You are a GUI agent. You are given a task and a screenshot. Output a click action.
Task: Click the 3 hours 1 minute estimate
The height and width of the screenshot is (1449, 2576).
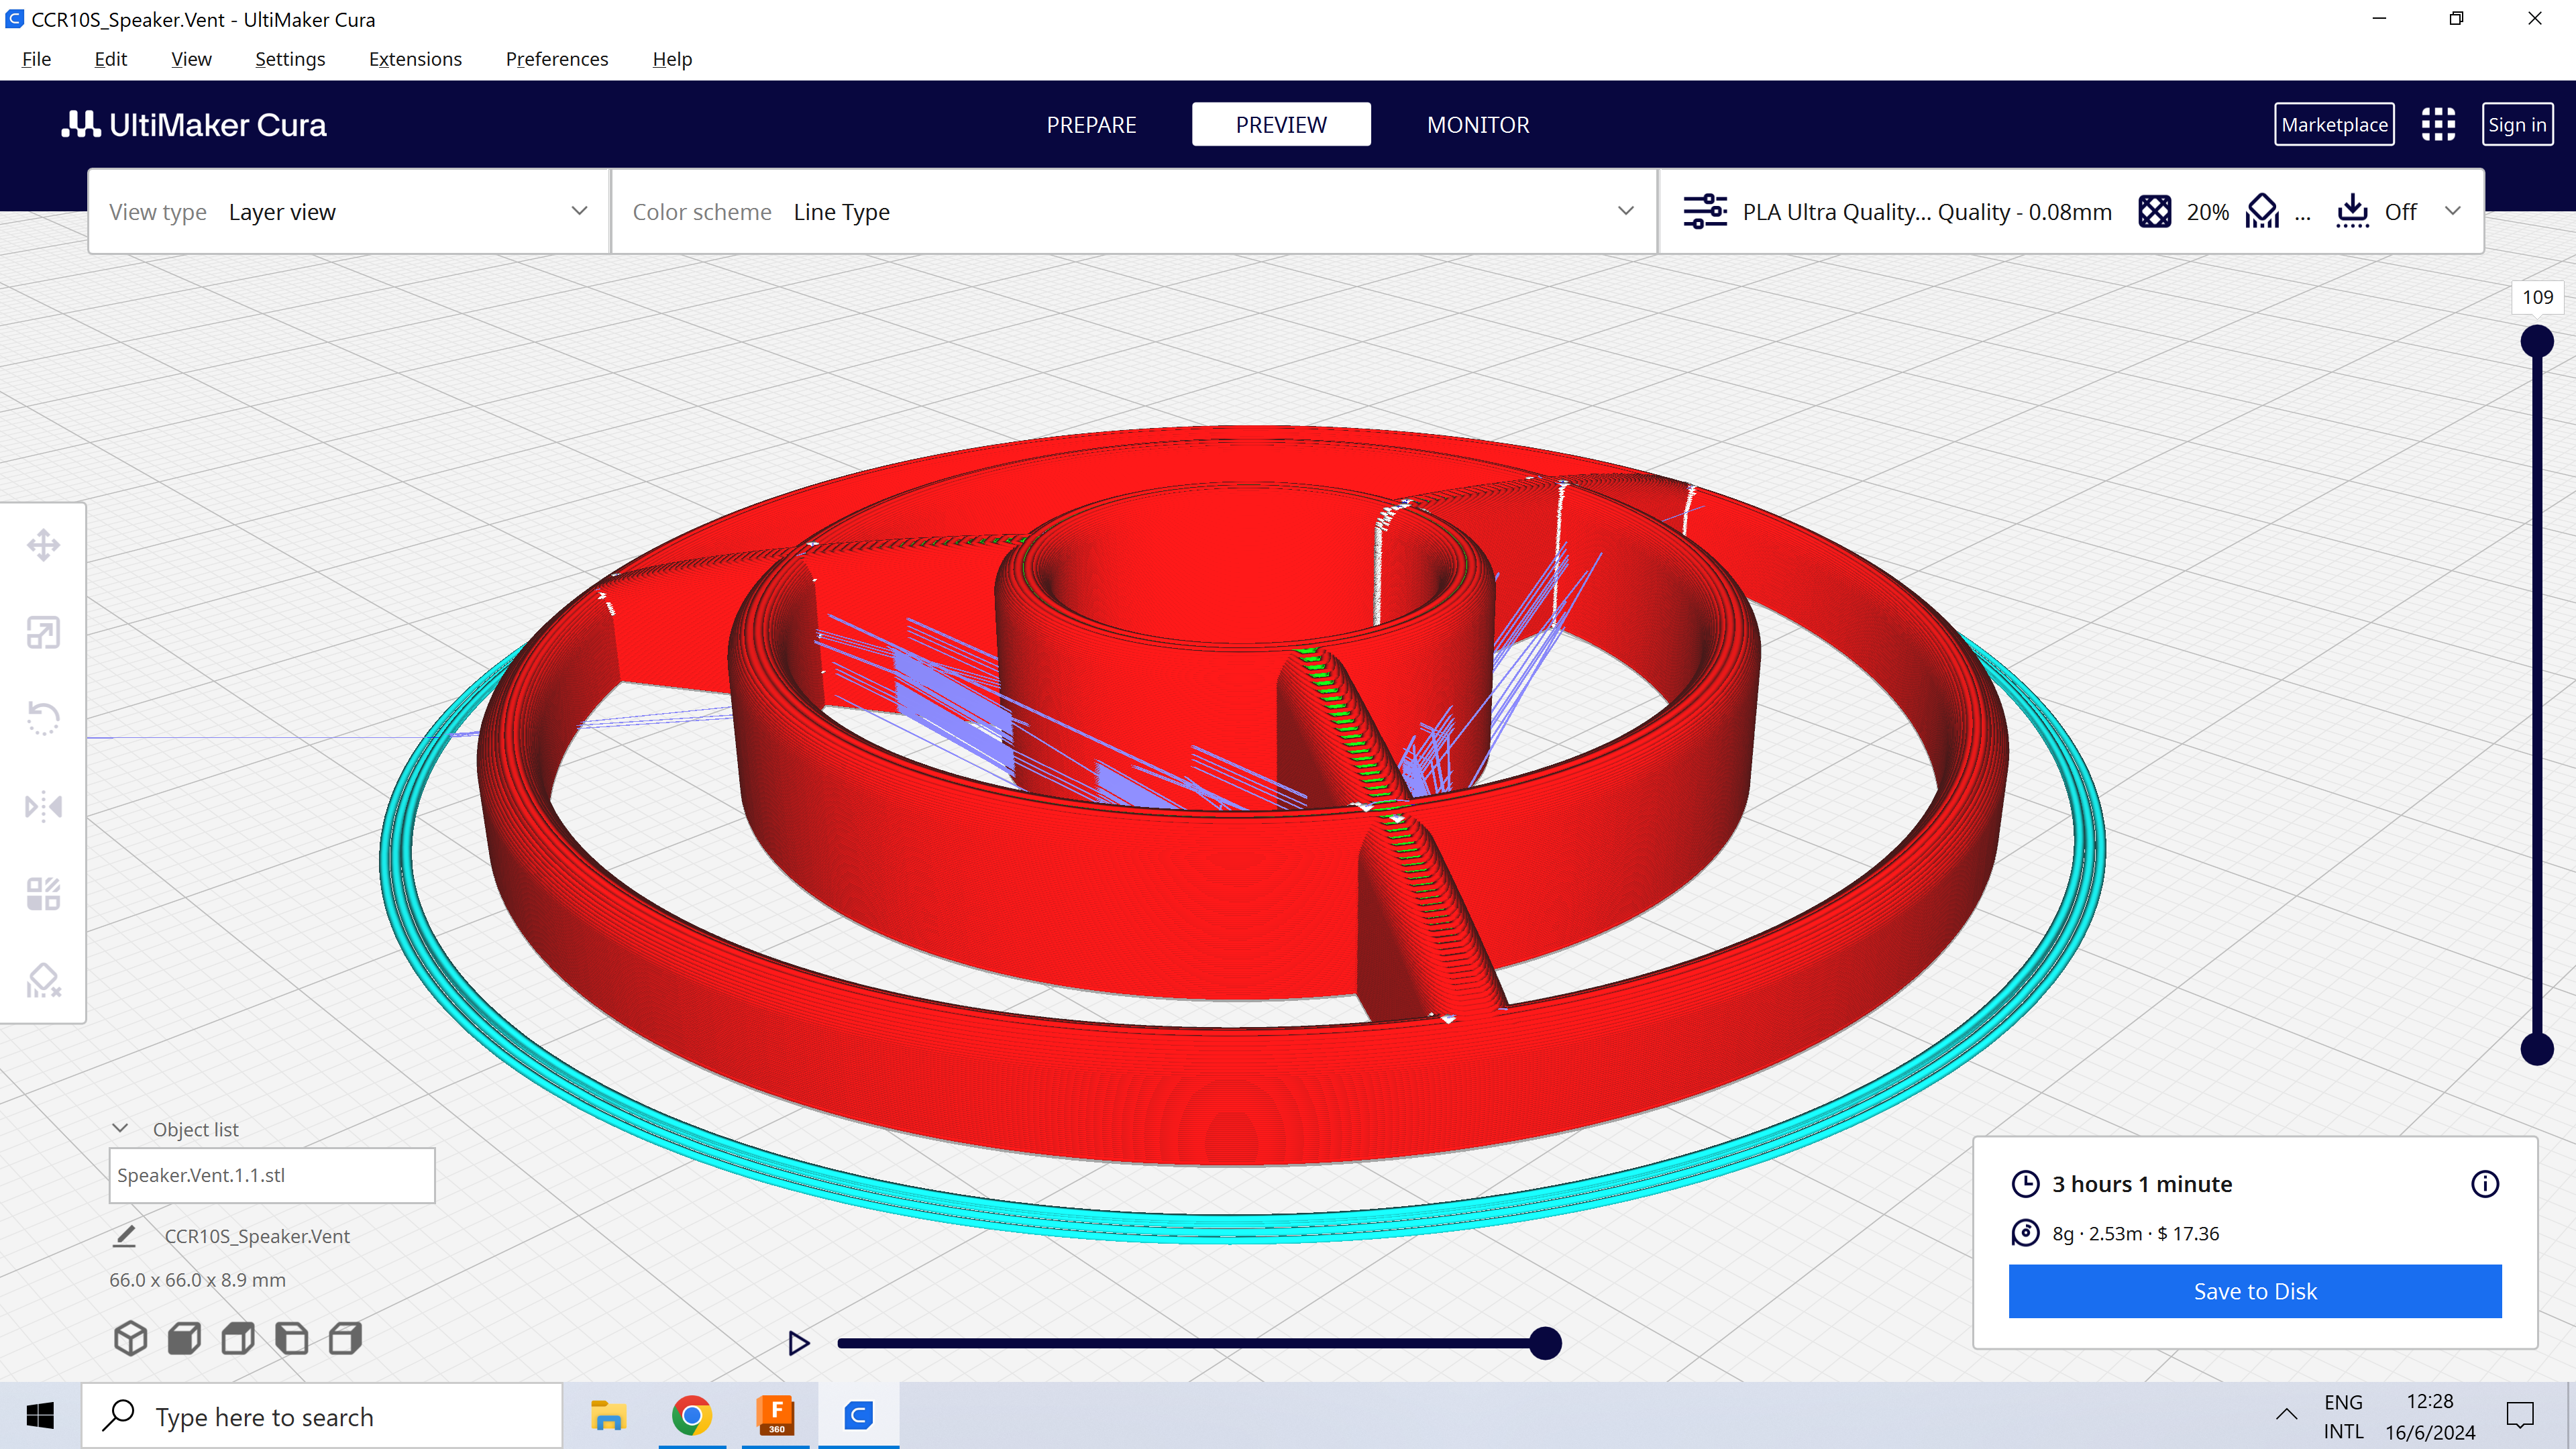pyautogui.click(x=2142, y=1184)
